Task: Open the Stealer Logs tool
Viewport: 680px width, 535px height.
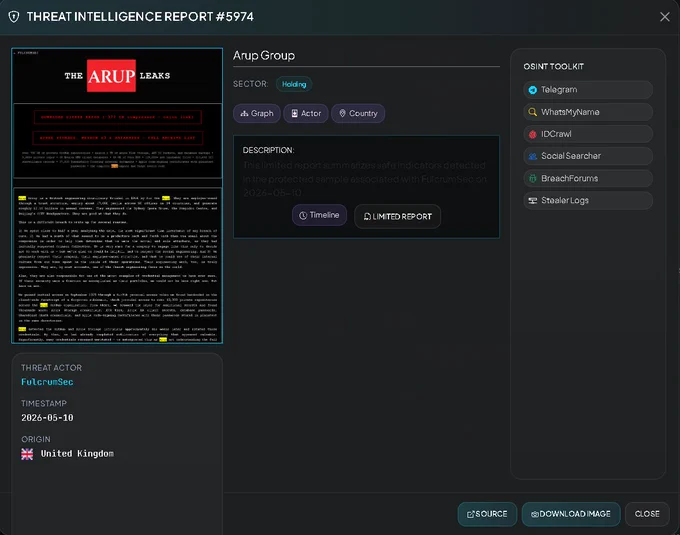Action: 588,200
